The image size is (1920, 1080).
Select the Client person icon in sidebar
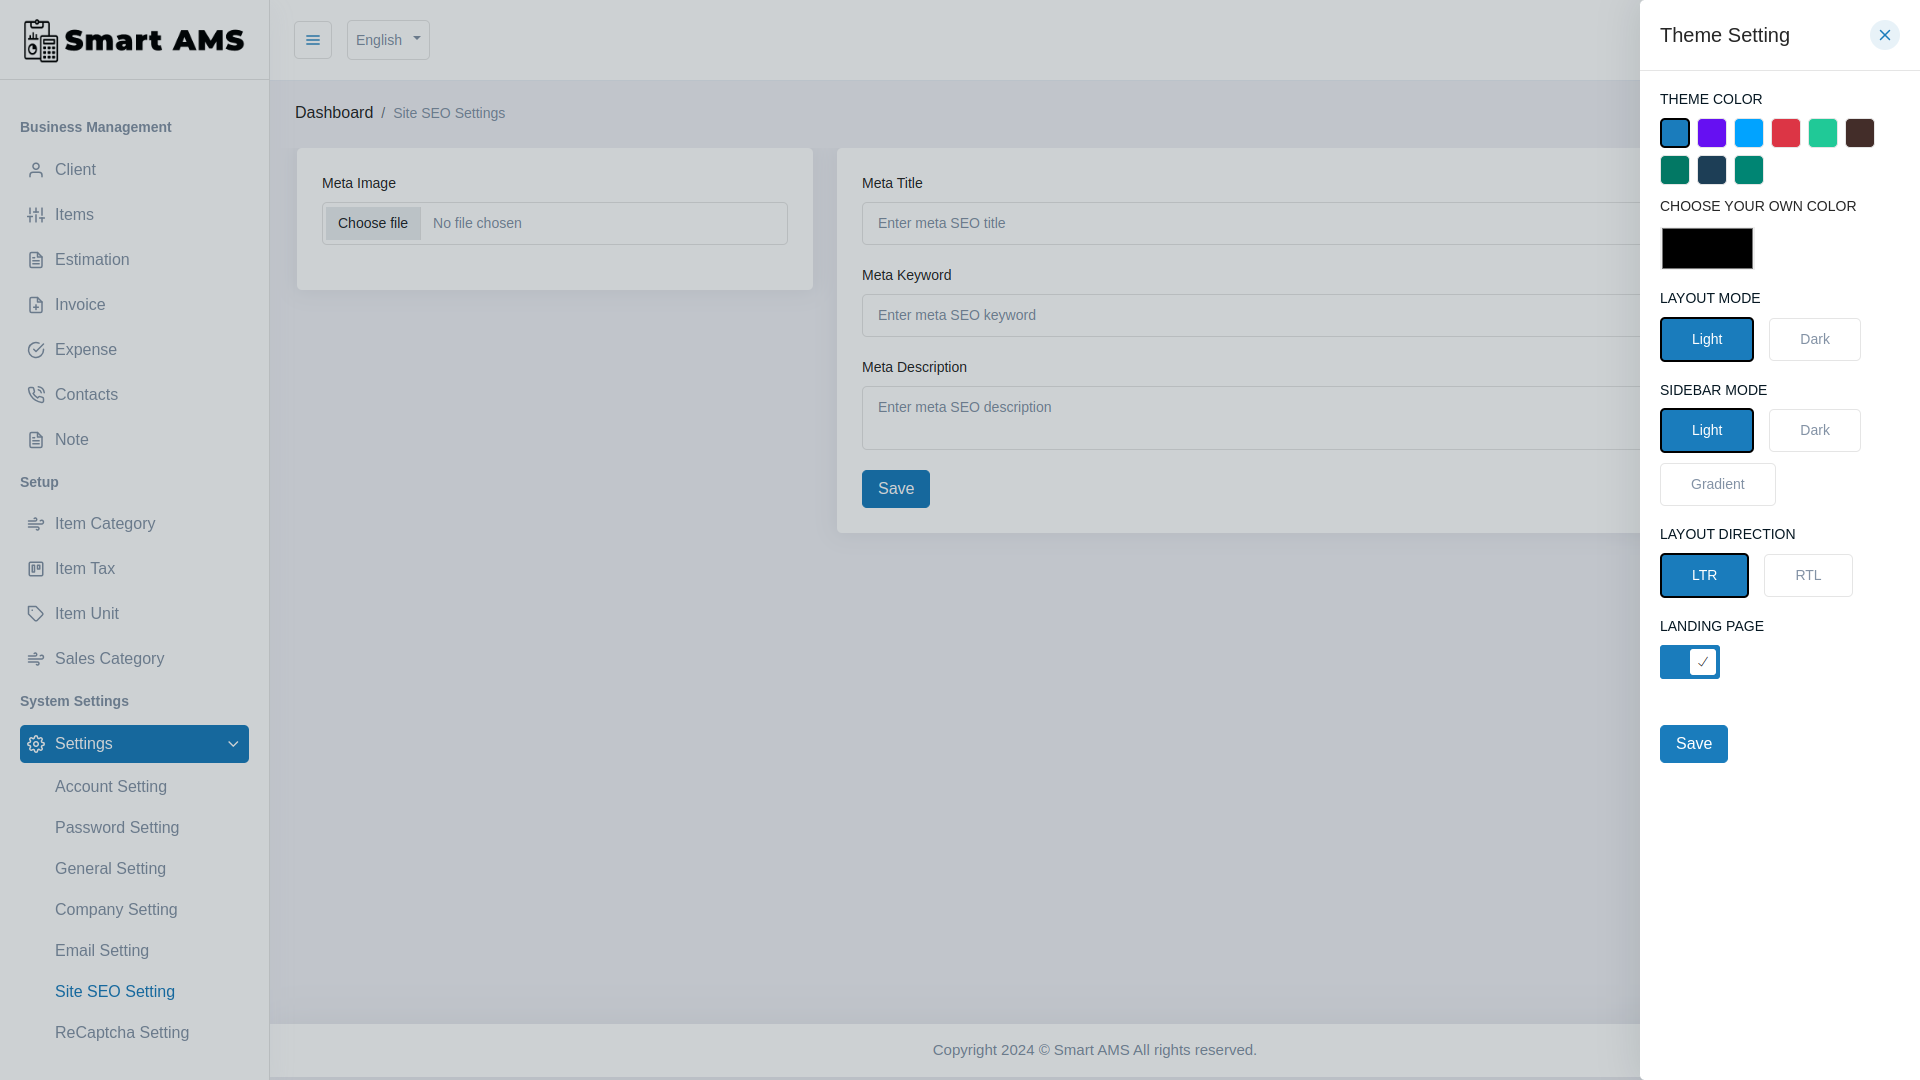click(x=36, y=170)
